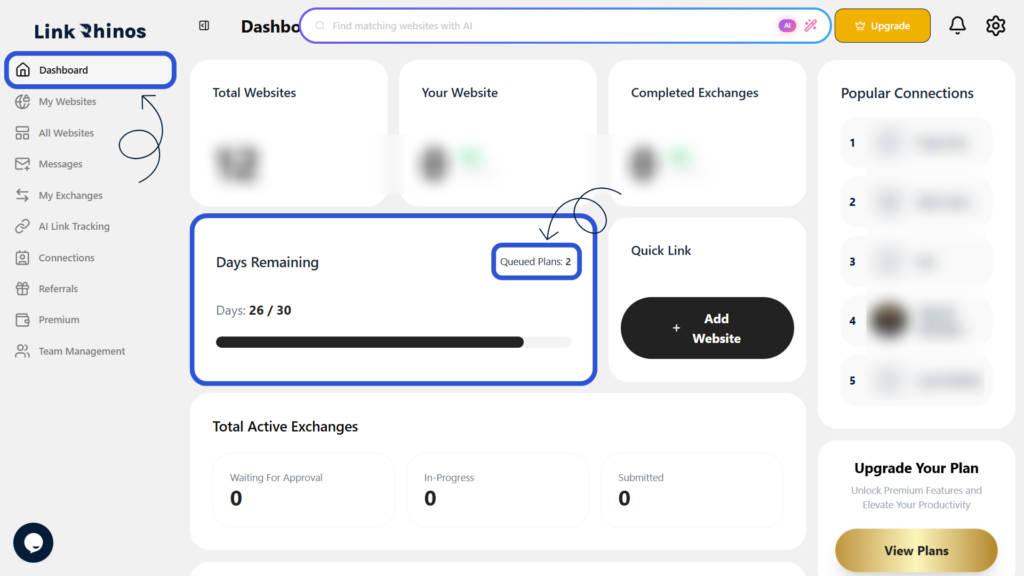Click the yellow Upgrade button
The image size is (1024, 576).
tap(882, 25)
